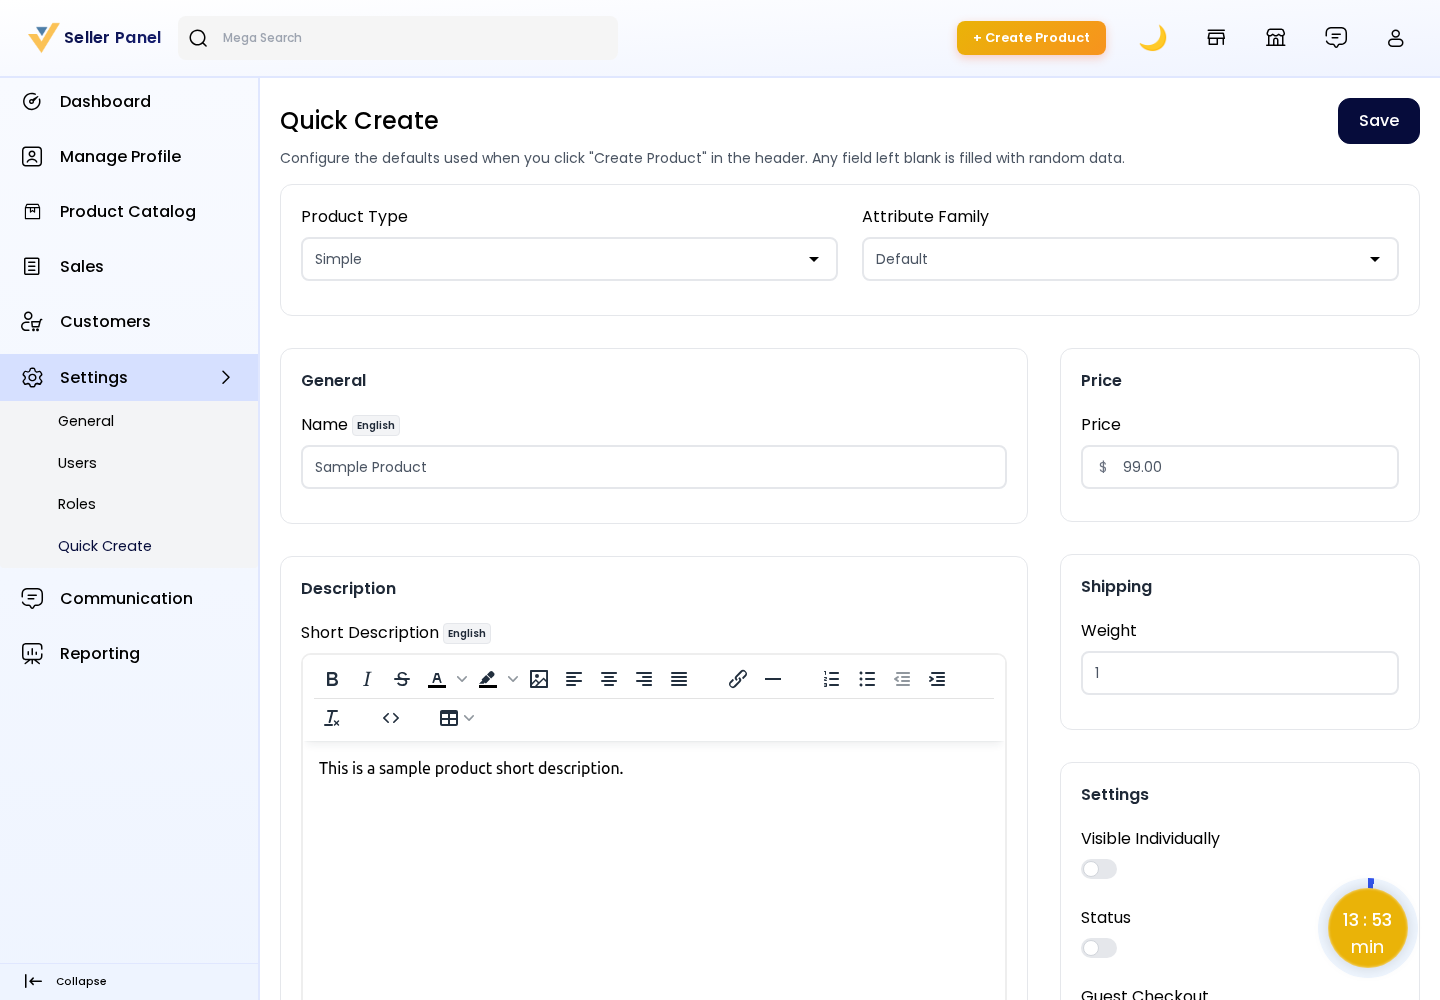
Task: Center align text in editor
Action: point(609,679)
